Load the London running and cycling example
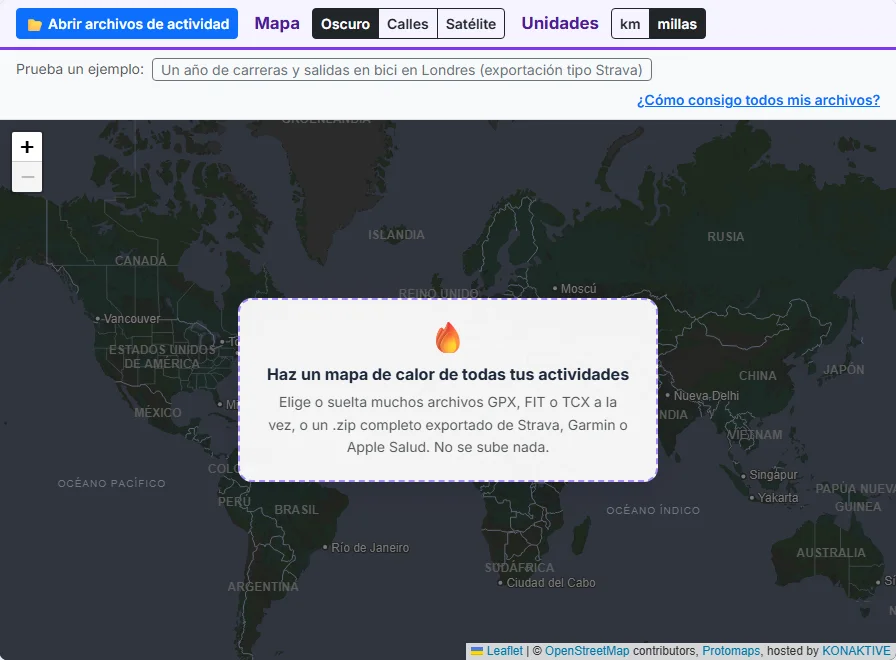Image resolution: width=896 pixels, height=660 pixels. pos(402,70)
